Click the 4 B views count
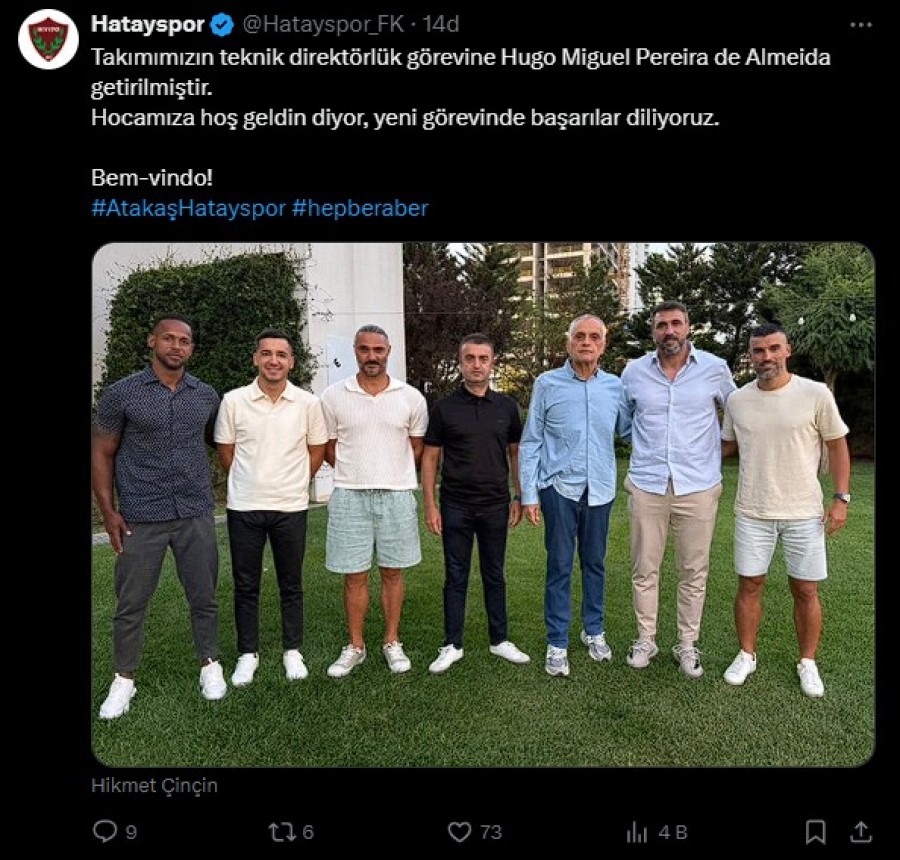 (x=673, y=832)
